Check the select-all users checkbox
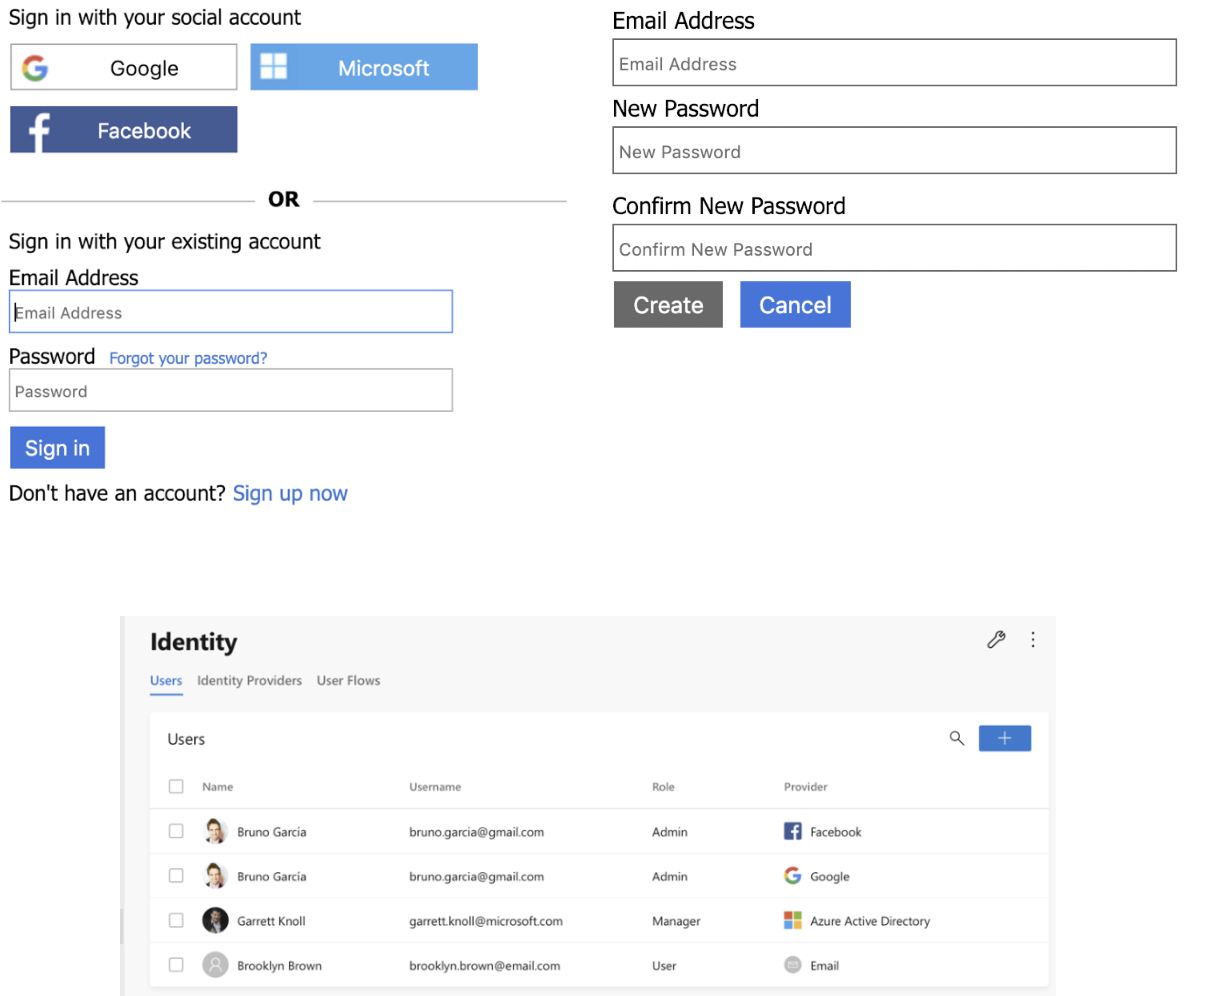 pos(176,786)
